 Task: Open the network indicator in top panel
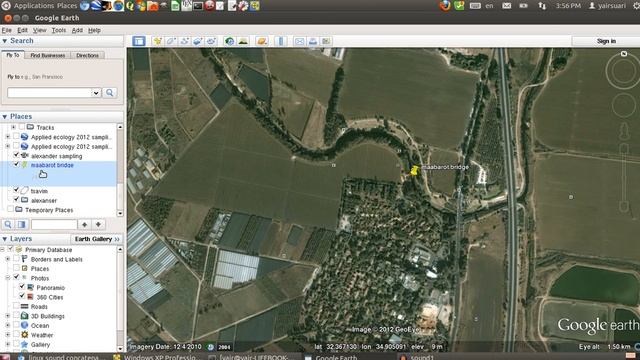[542, 6]
